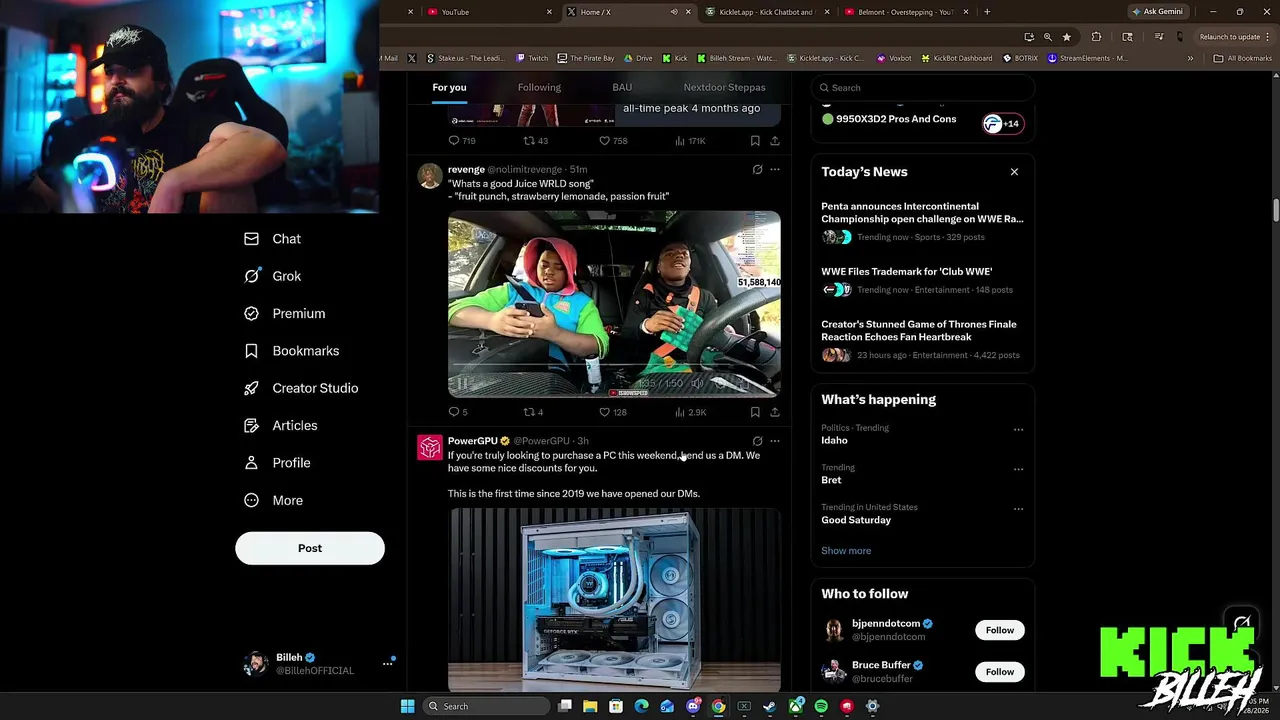Open the All Bookmarks folder
This screenshot has height=720, width=1280.
1242,58
